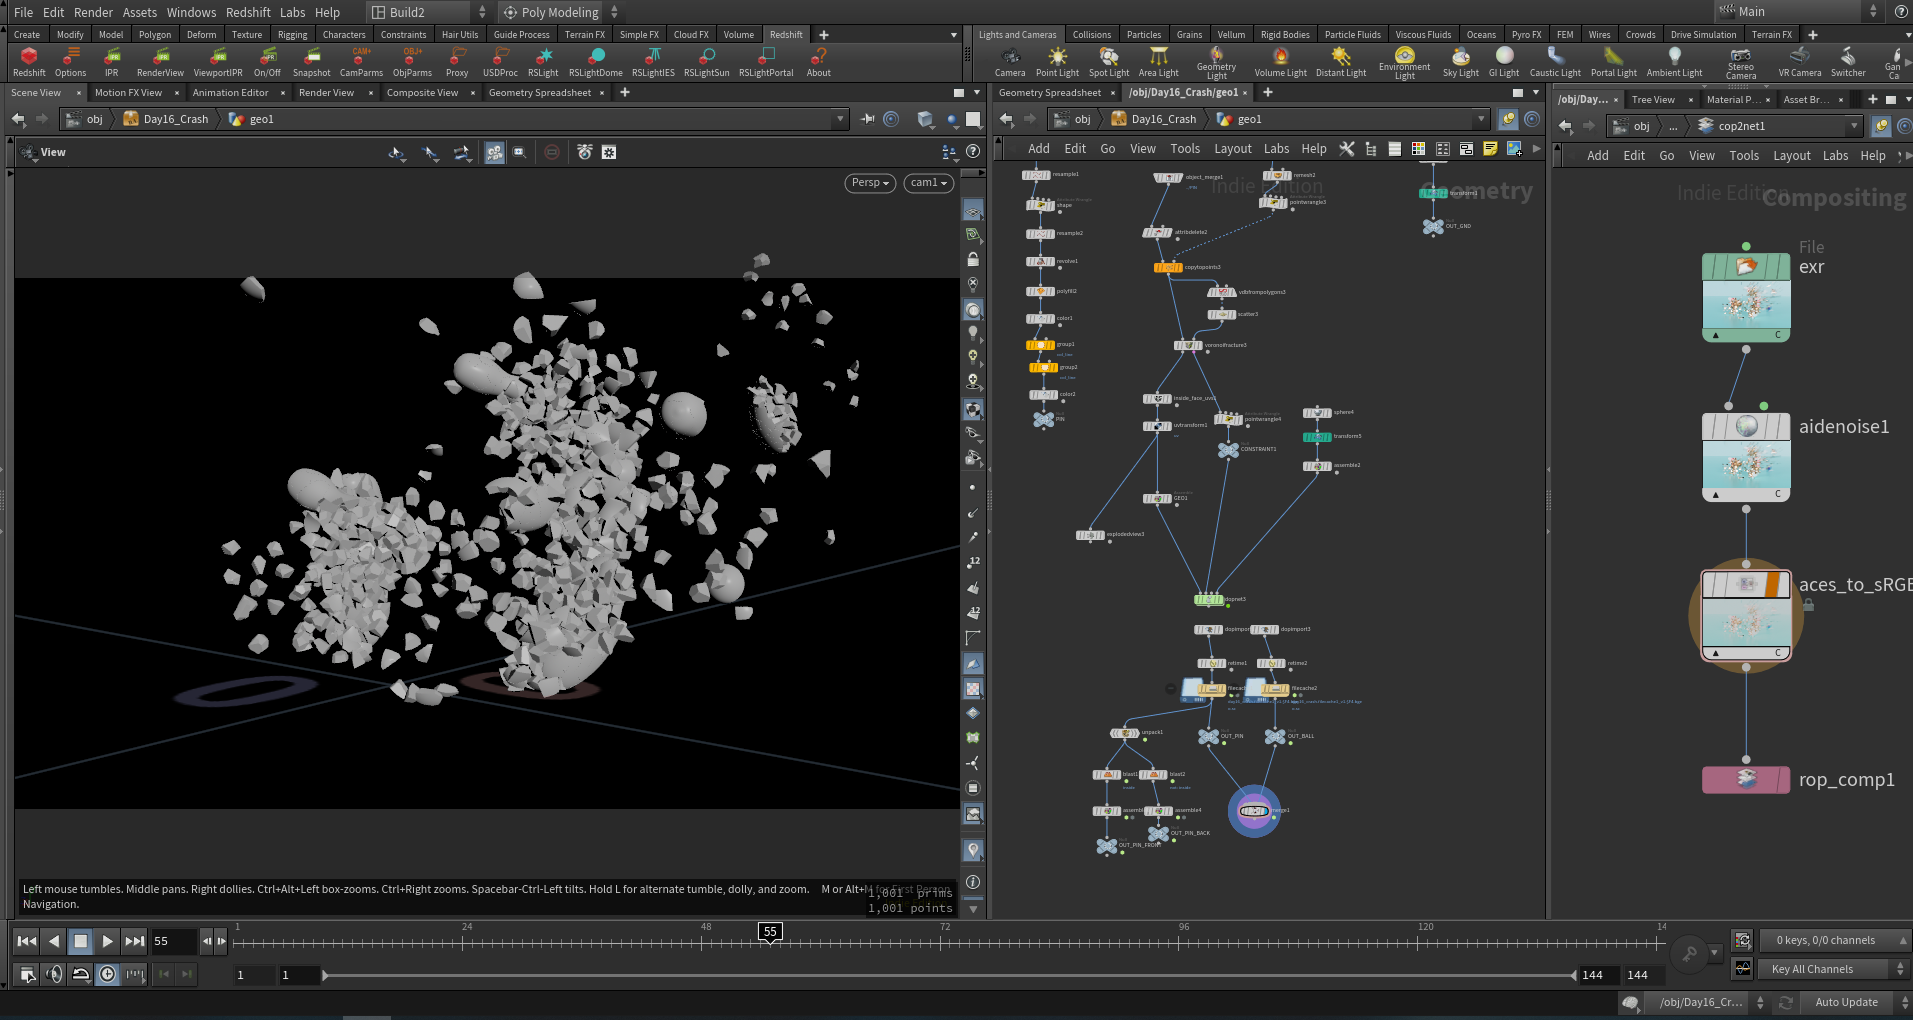
Task: Open the Main take dropdown
Action: (1799, 12)
